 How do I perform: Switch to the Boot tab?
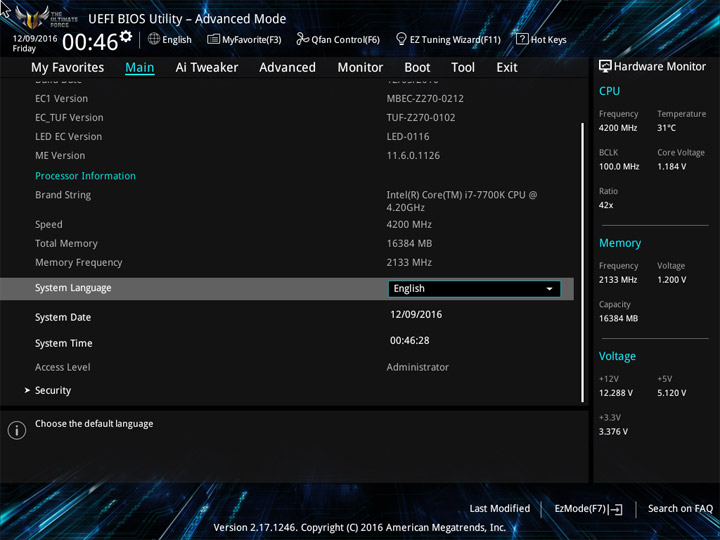pyautogui.click(x=417, y=68)
